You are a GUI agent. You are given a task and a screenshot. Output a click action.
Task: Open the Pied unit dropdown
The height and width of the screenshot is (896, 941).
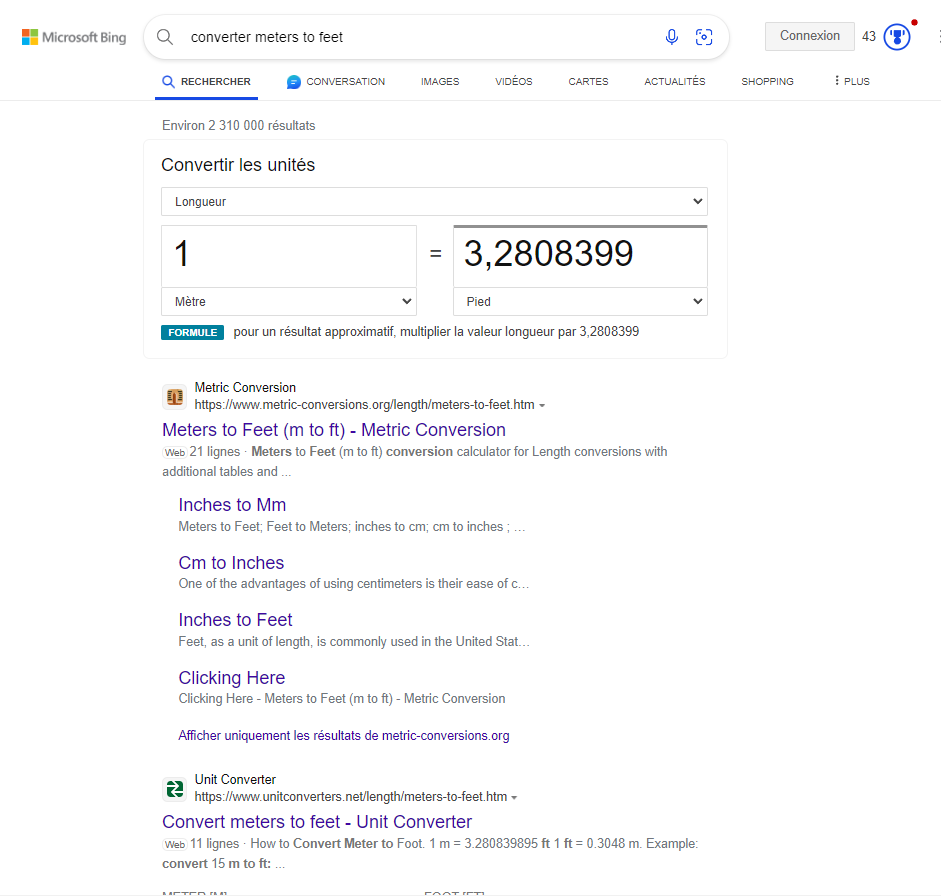(580, 301)
